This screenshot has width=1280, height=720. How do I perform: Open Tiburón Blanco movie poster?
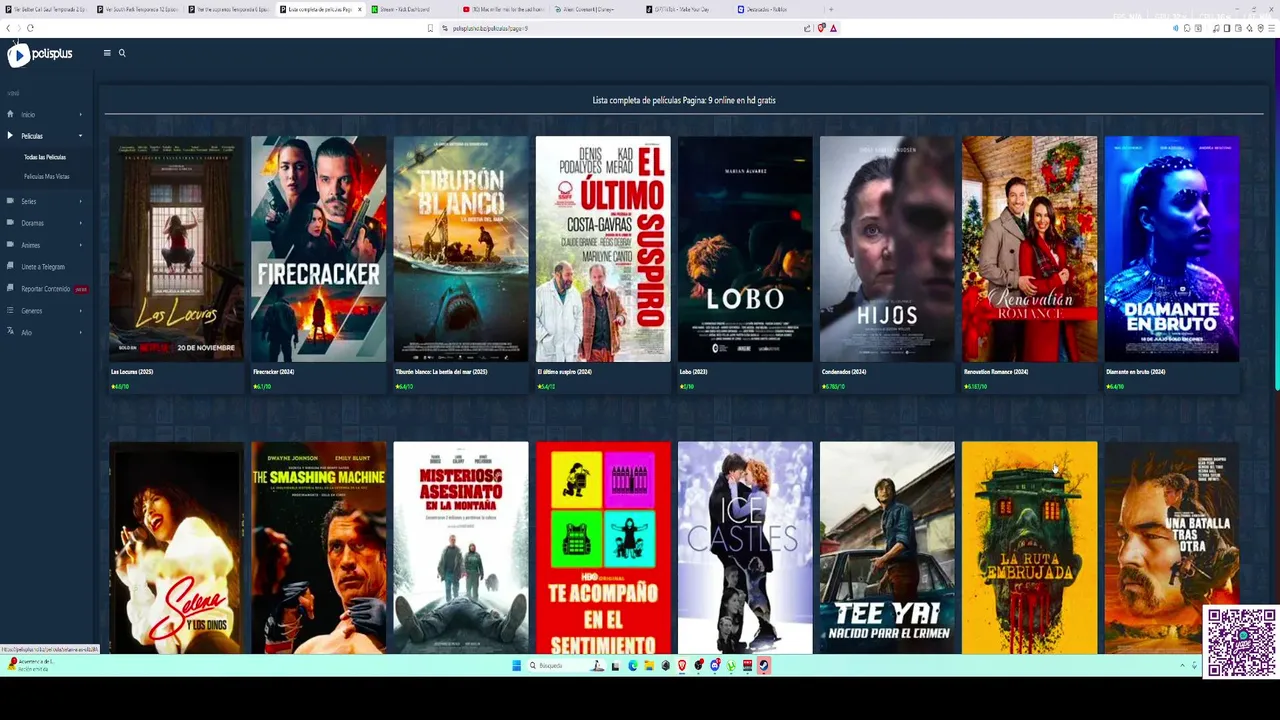[460, 249]
